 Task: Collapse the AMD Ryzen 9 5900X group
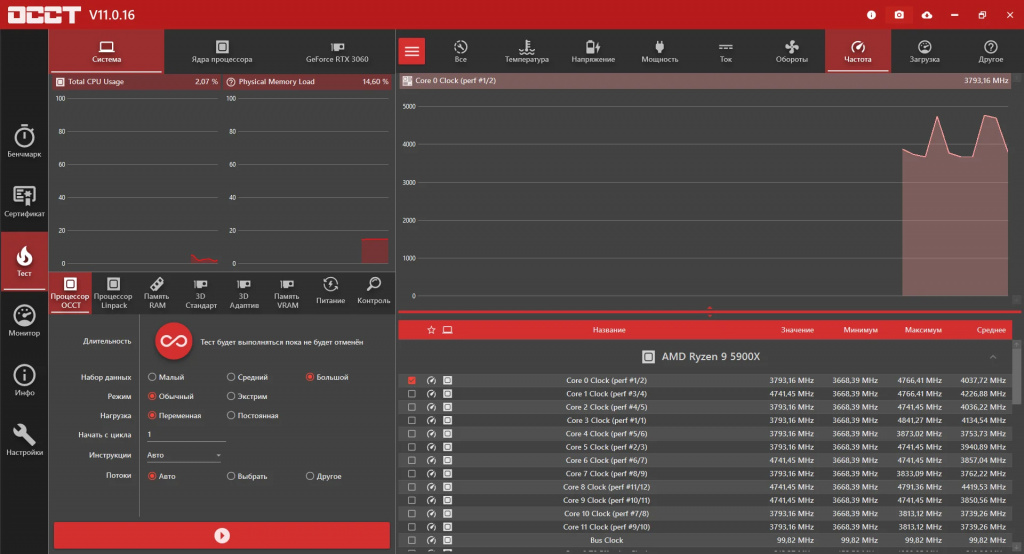(993, 357)
